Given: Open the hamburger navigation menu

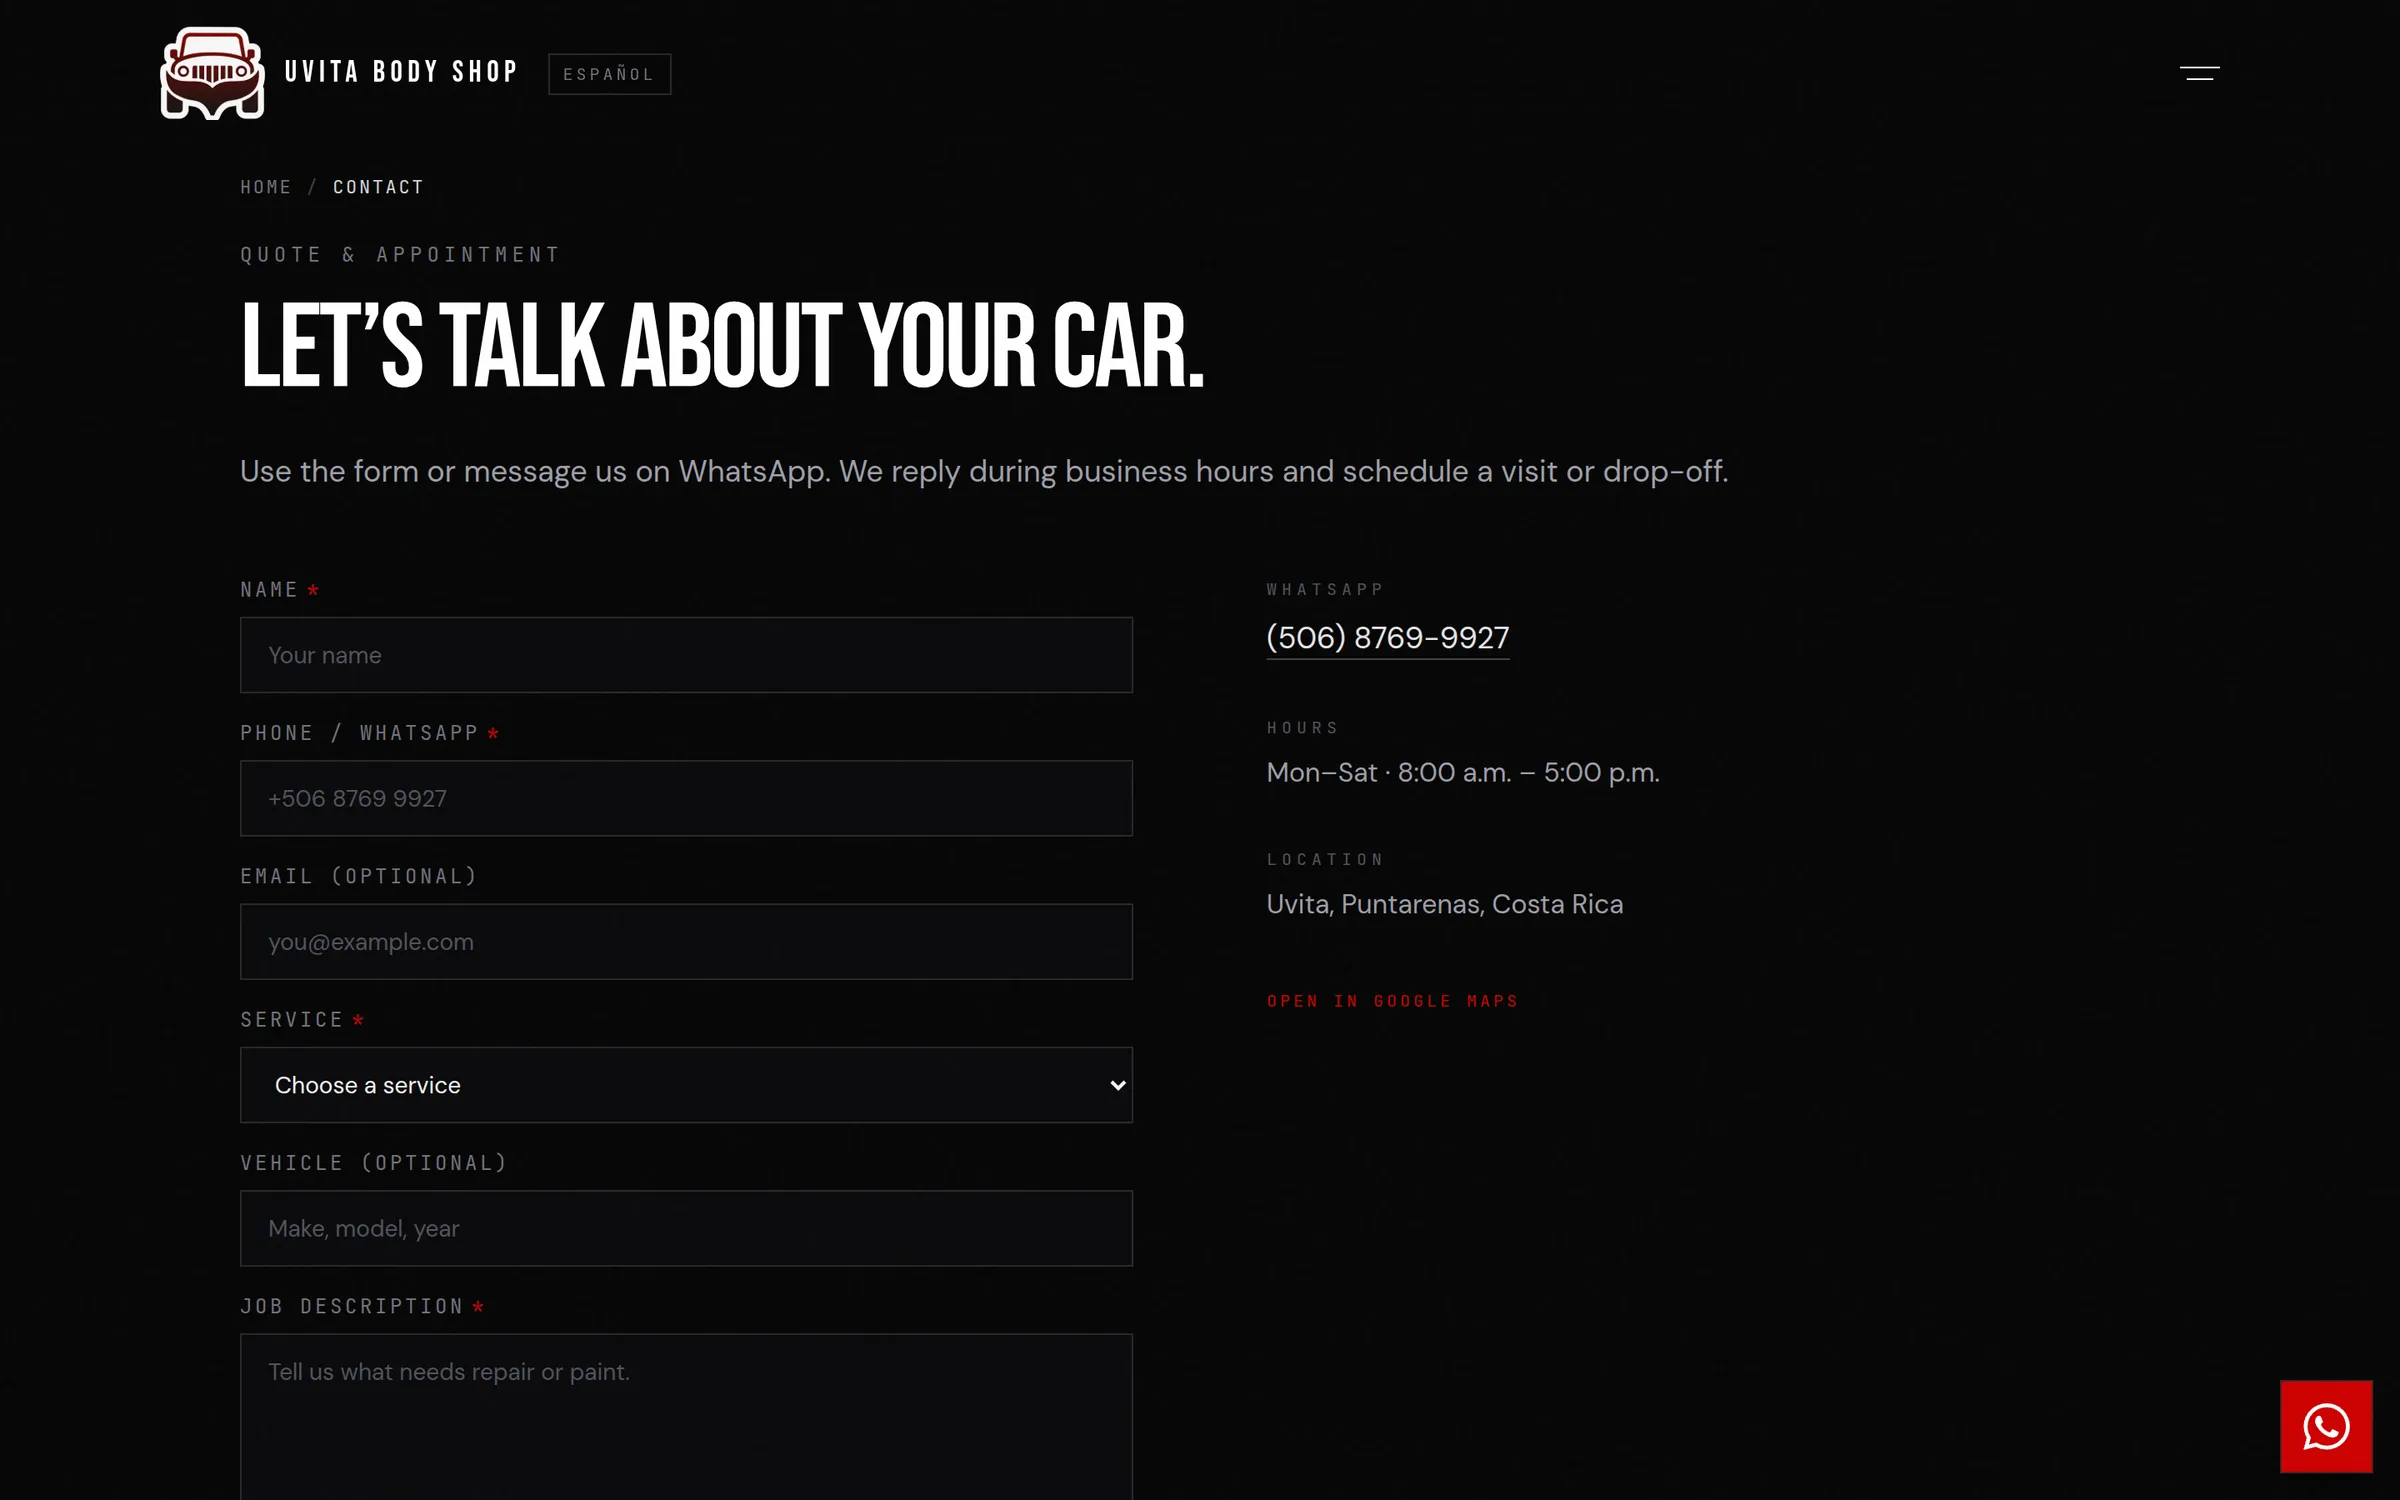Looking at the screenshot, I should pos(2199,73).
